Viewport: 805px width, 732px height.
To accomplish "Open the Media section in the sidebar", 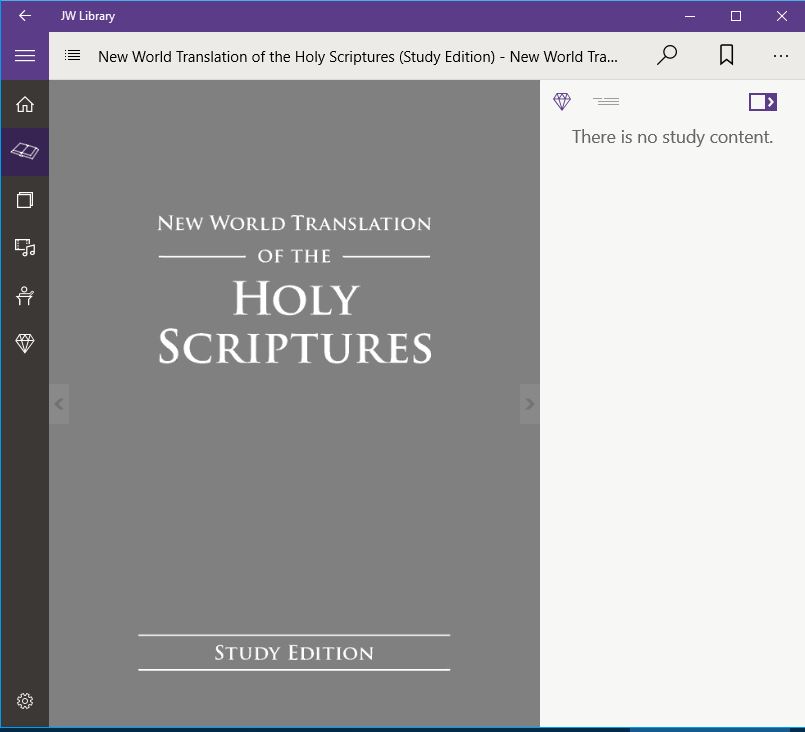I will [24, 247].
